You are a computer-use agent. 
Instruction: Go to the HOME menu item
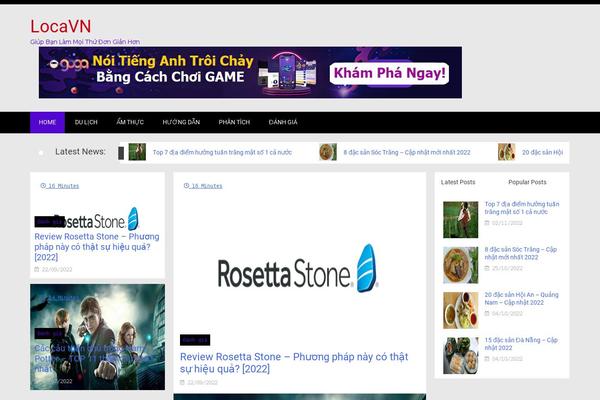coord(47,122)
